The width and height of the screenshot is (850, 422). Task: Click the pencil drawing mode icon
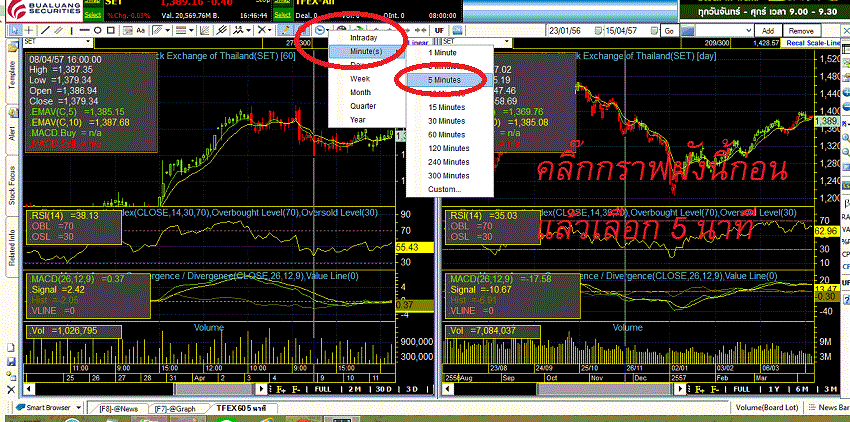tap(285, 30)
